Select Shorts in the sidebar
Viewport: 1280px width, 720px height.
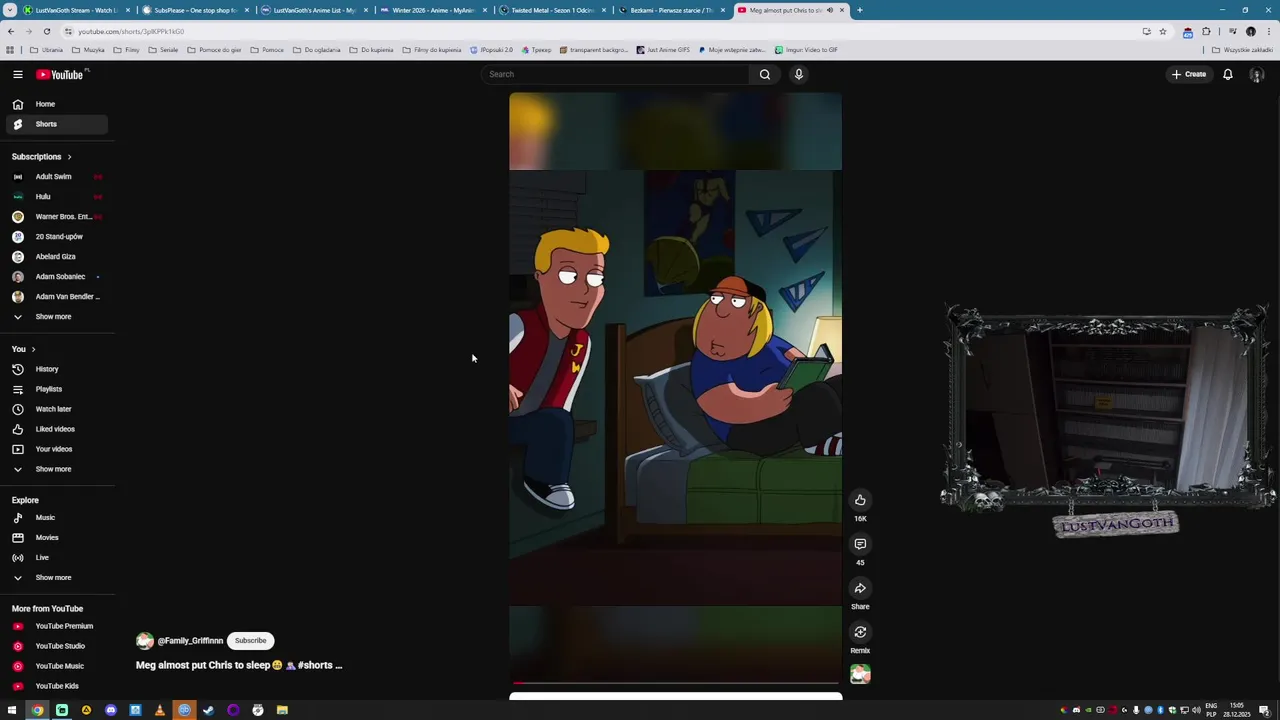pos(55,124)
